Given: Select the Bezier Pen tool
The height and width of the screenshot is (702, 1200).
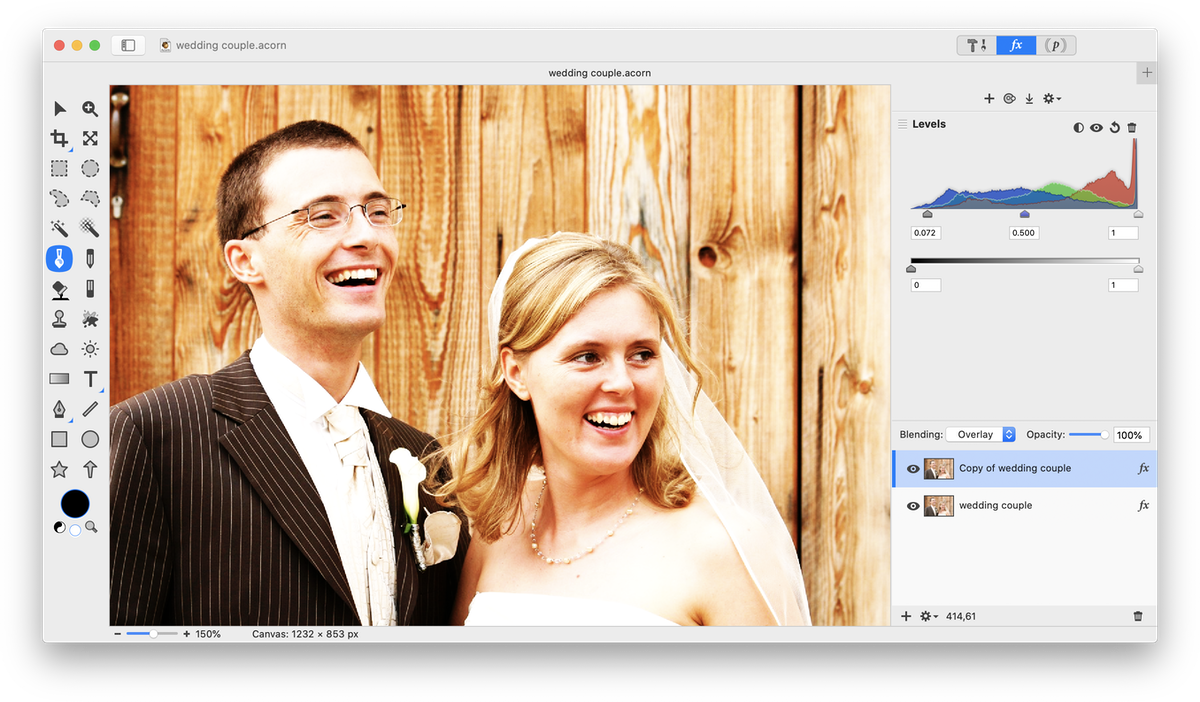Looking at the screenshot, I should tap(60, 409).
